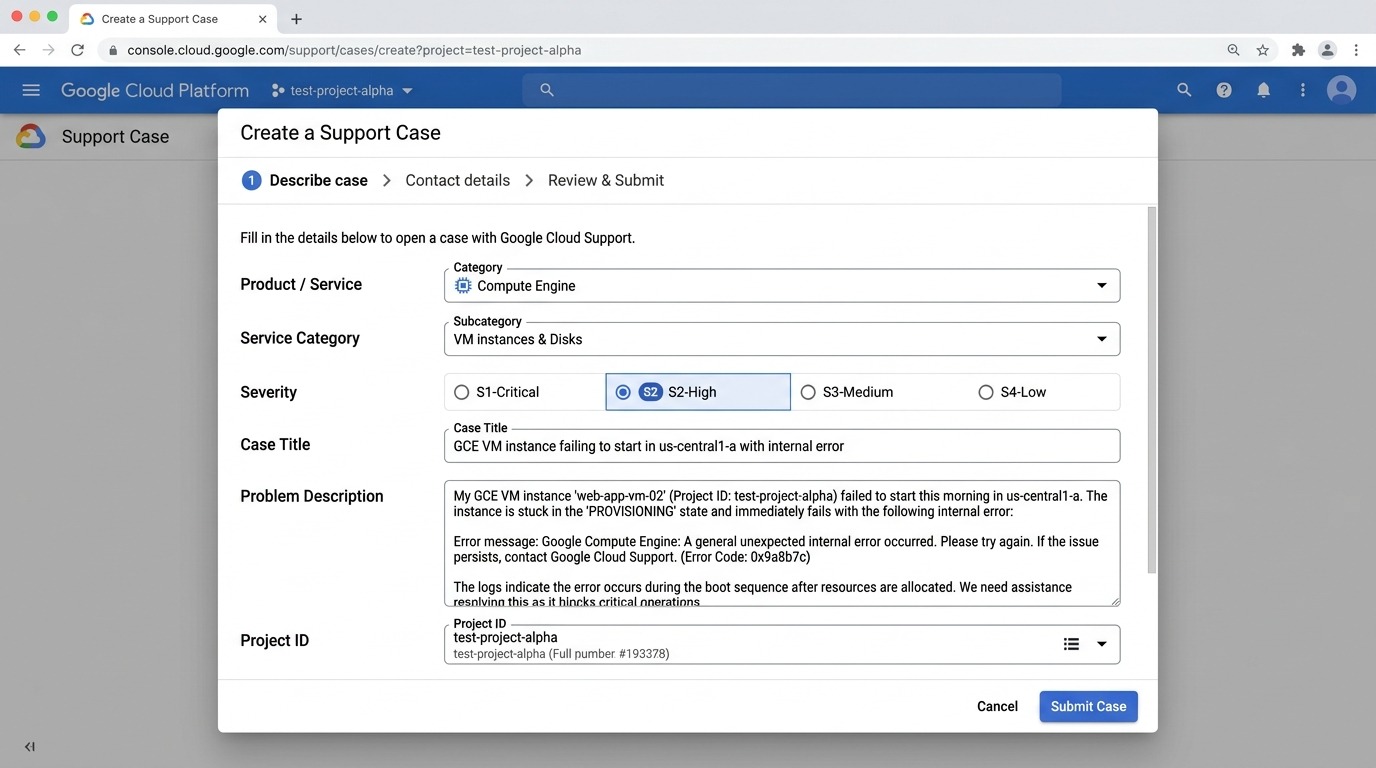Click the Service Category label
The width and height of the screenshot is (1376, 768).
tap(300, 338)
